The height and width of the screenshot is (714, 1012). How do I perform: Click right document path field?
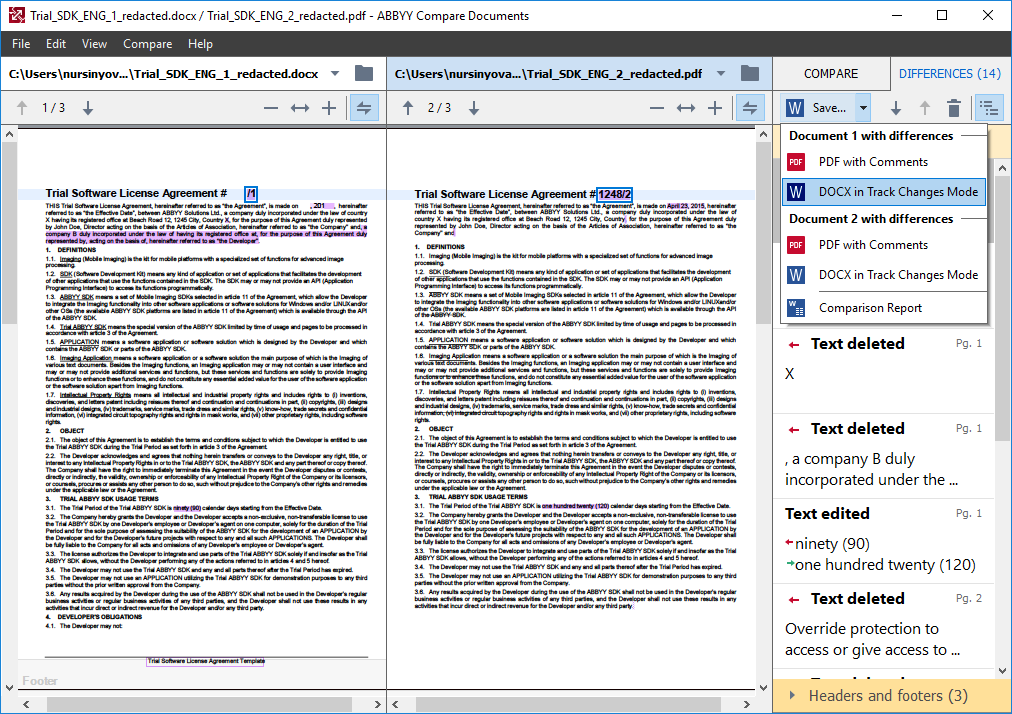[549, 74]
